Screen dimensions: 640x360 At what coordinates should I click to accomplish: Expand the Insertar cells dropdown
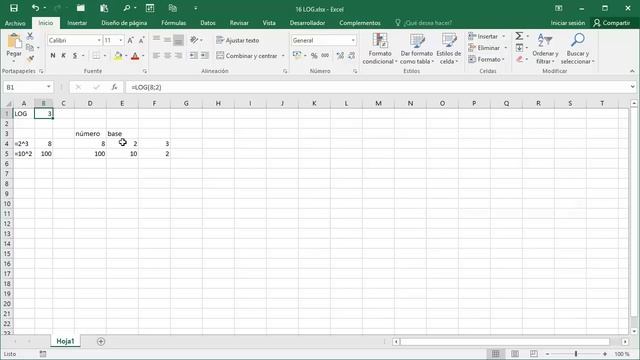pos(504,36)
